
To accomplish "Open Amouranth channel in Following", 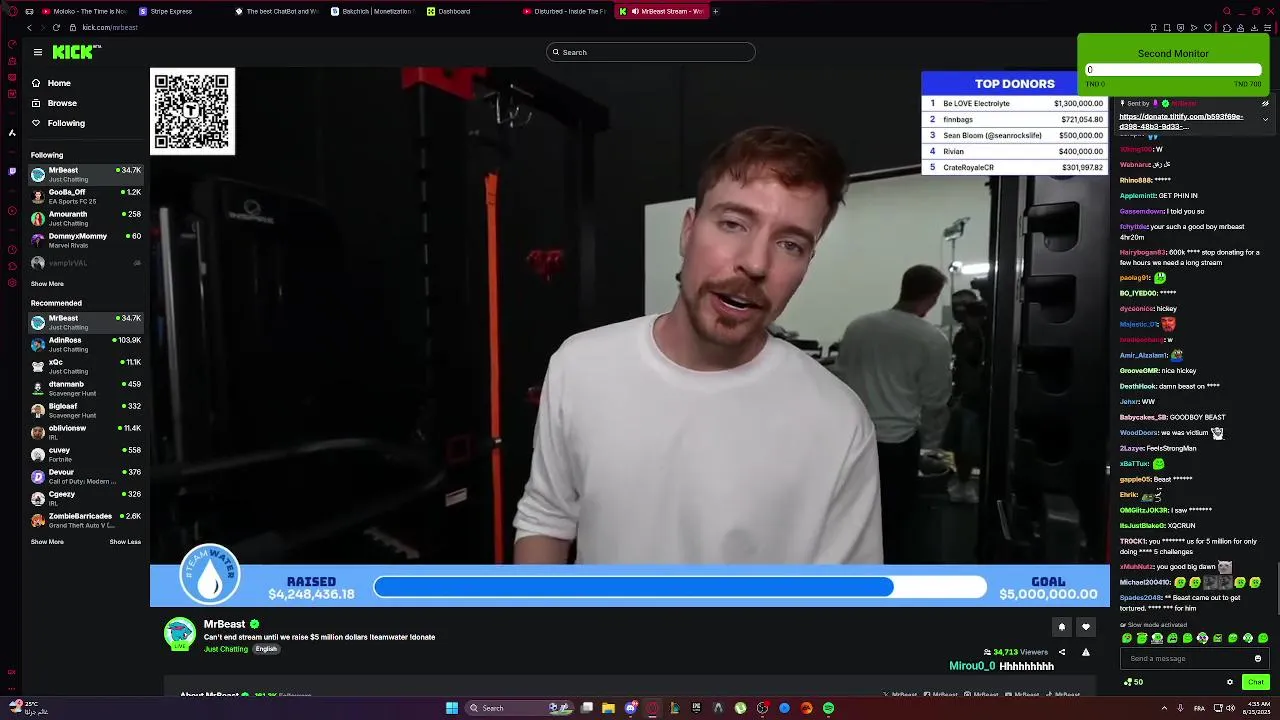I will tap(86, 218).
